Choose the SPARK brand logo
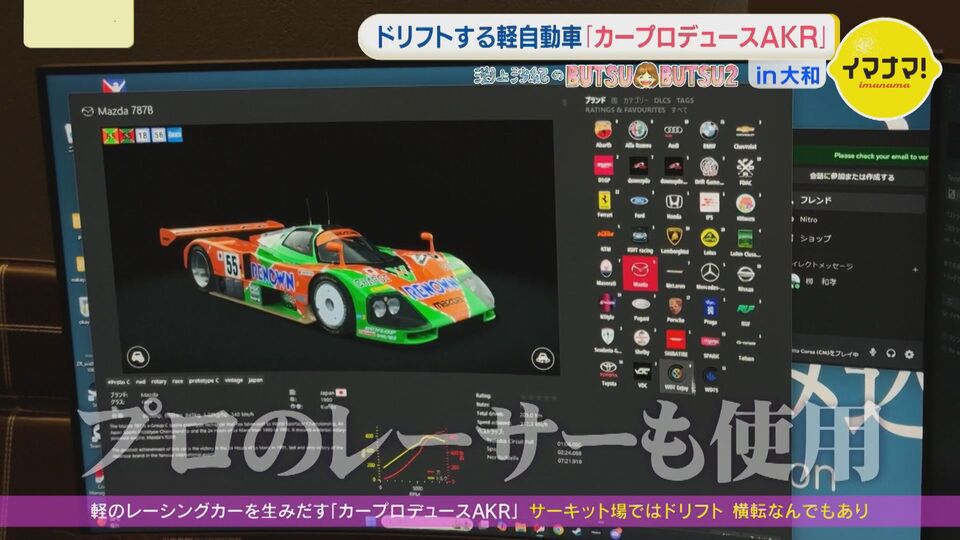The height and width of the screenshot is (540, 960). 711,342
